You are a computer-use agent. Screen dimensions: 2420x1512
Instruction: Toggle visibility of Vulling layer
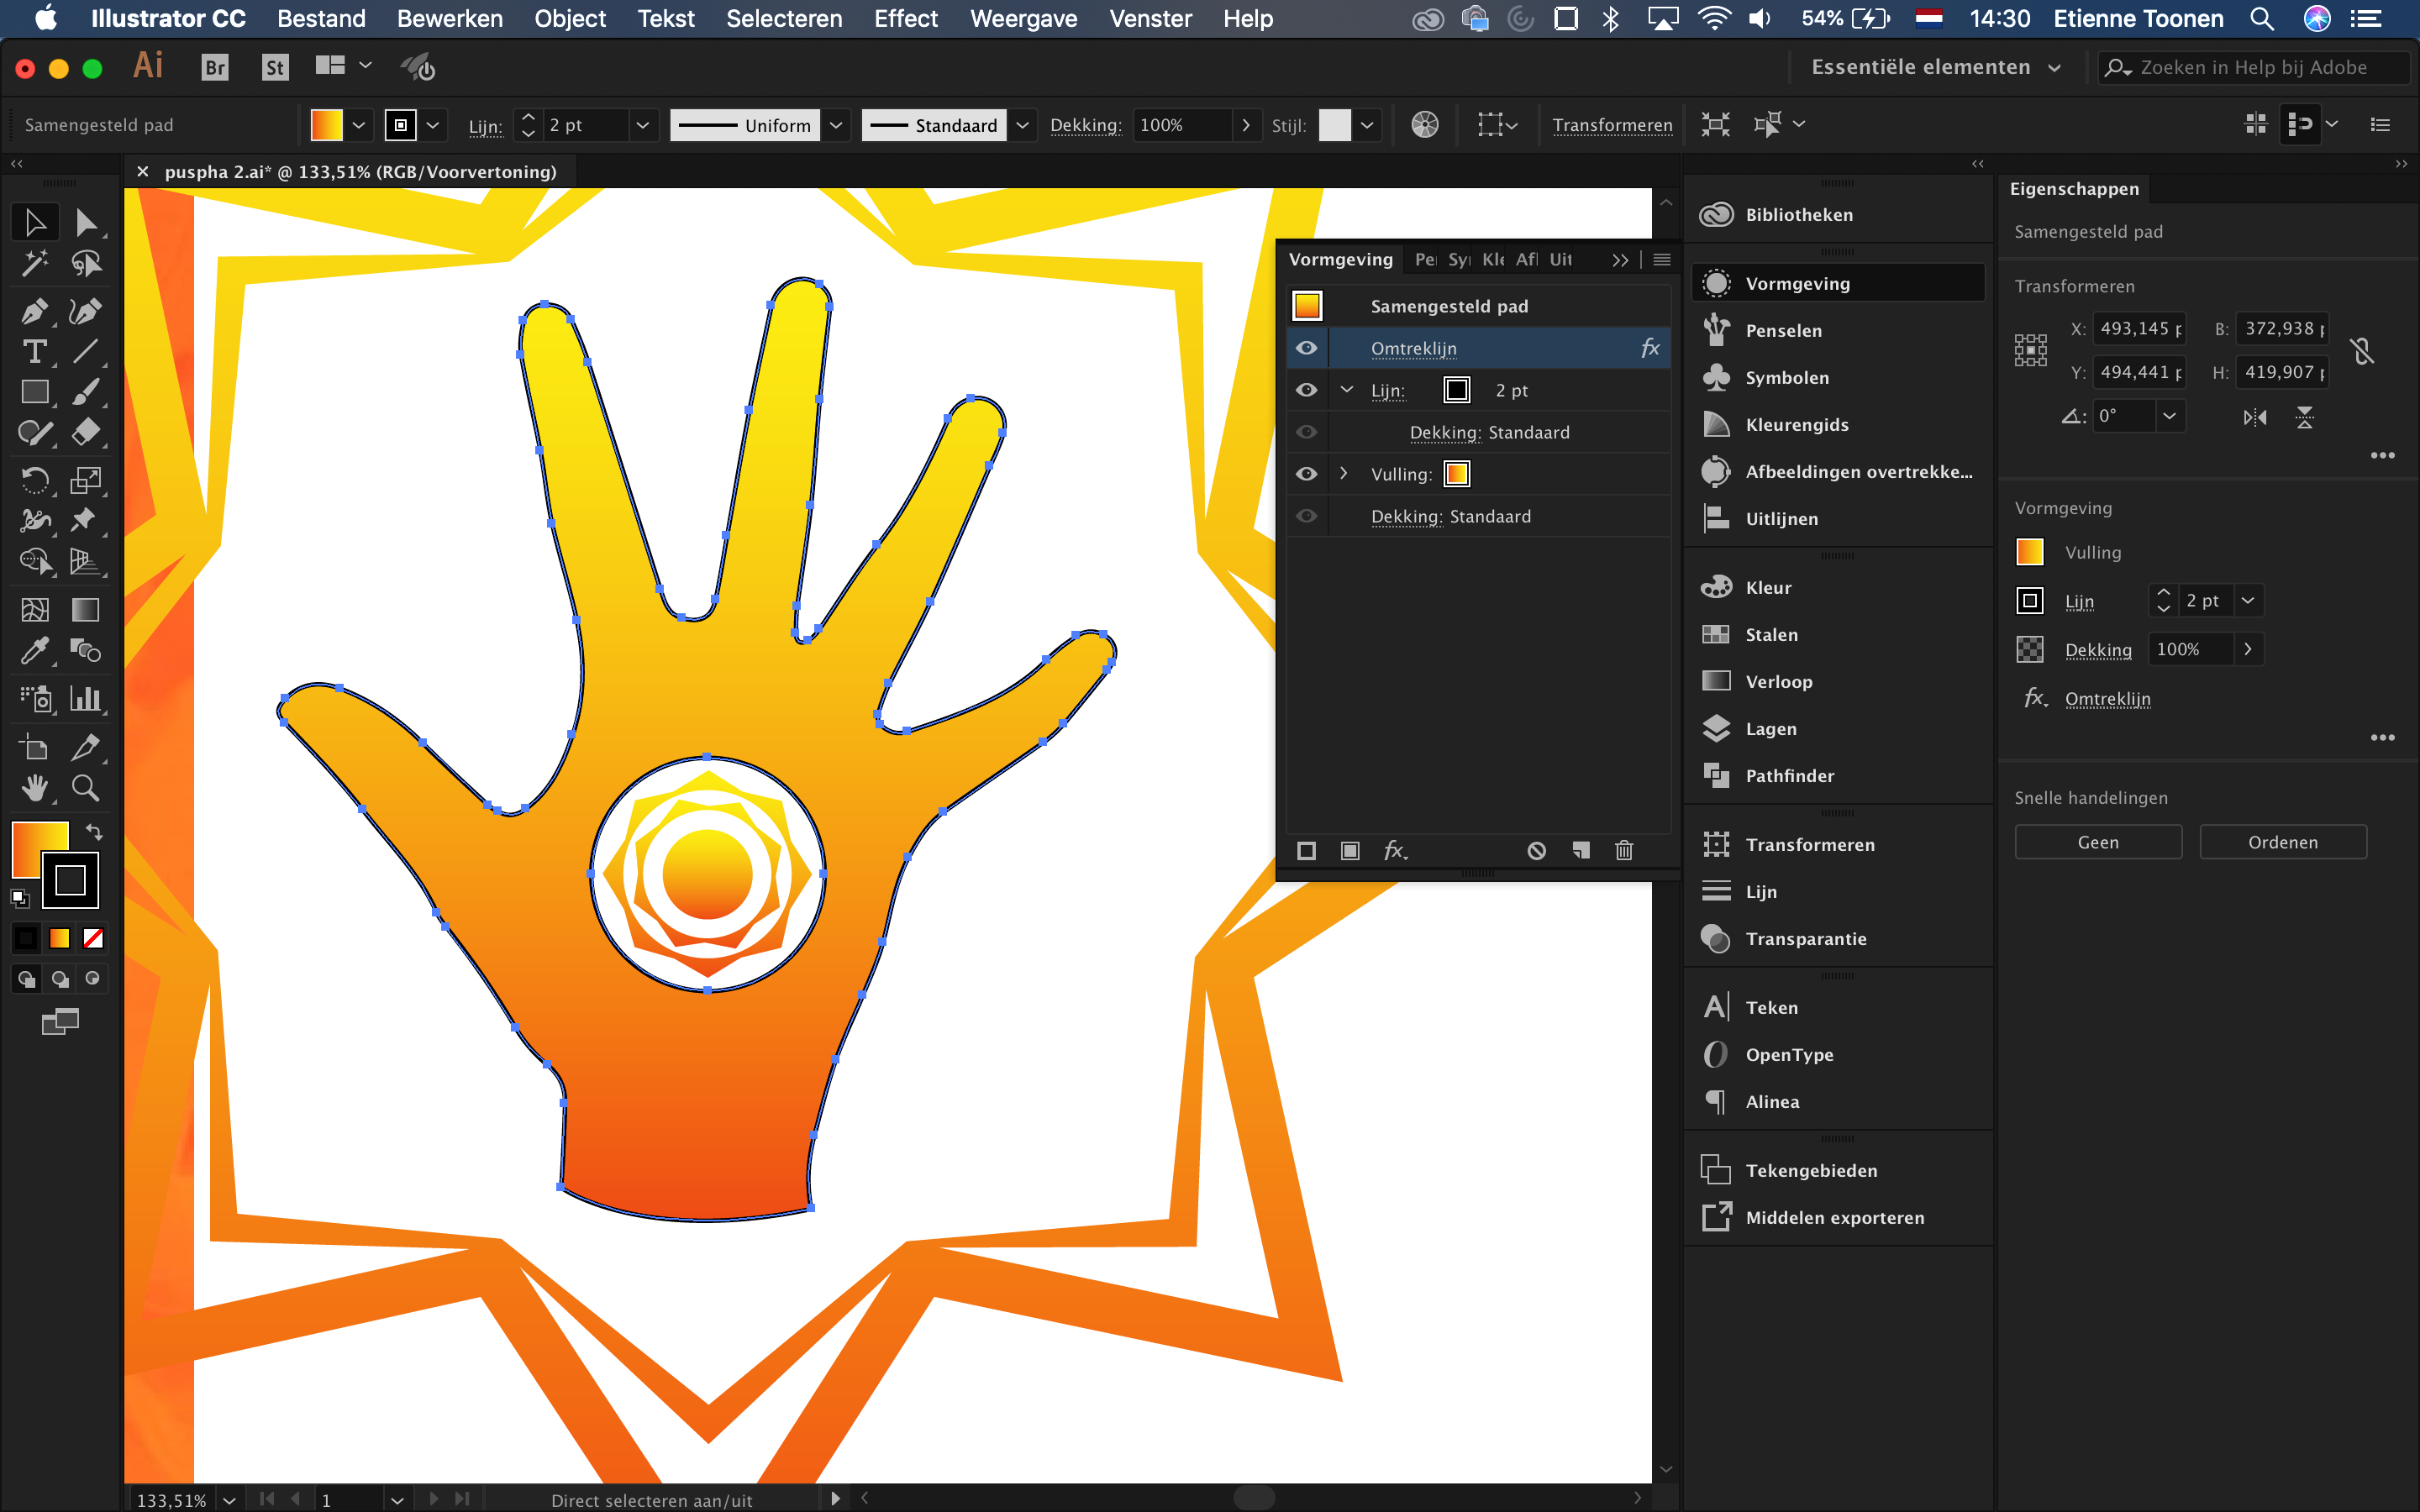click(1308, 474)
